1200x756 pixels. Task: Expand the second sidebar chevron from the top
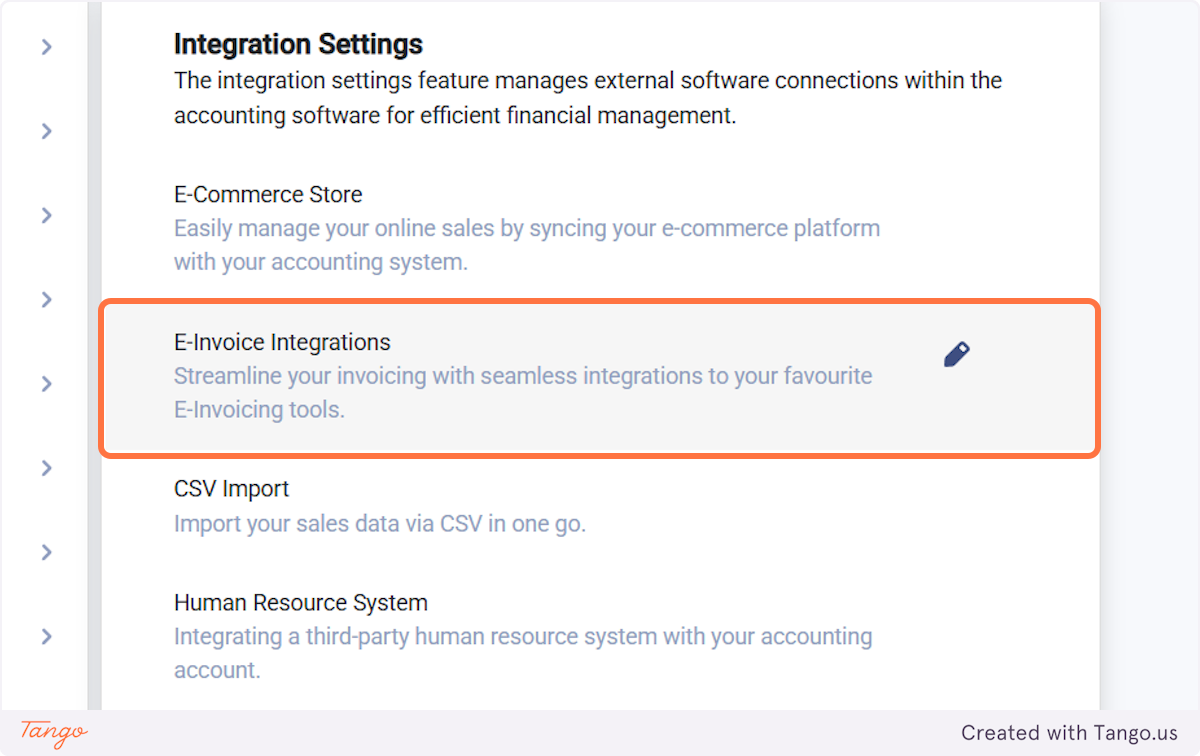(x=46, y=131)
